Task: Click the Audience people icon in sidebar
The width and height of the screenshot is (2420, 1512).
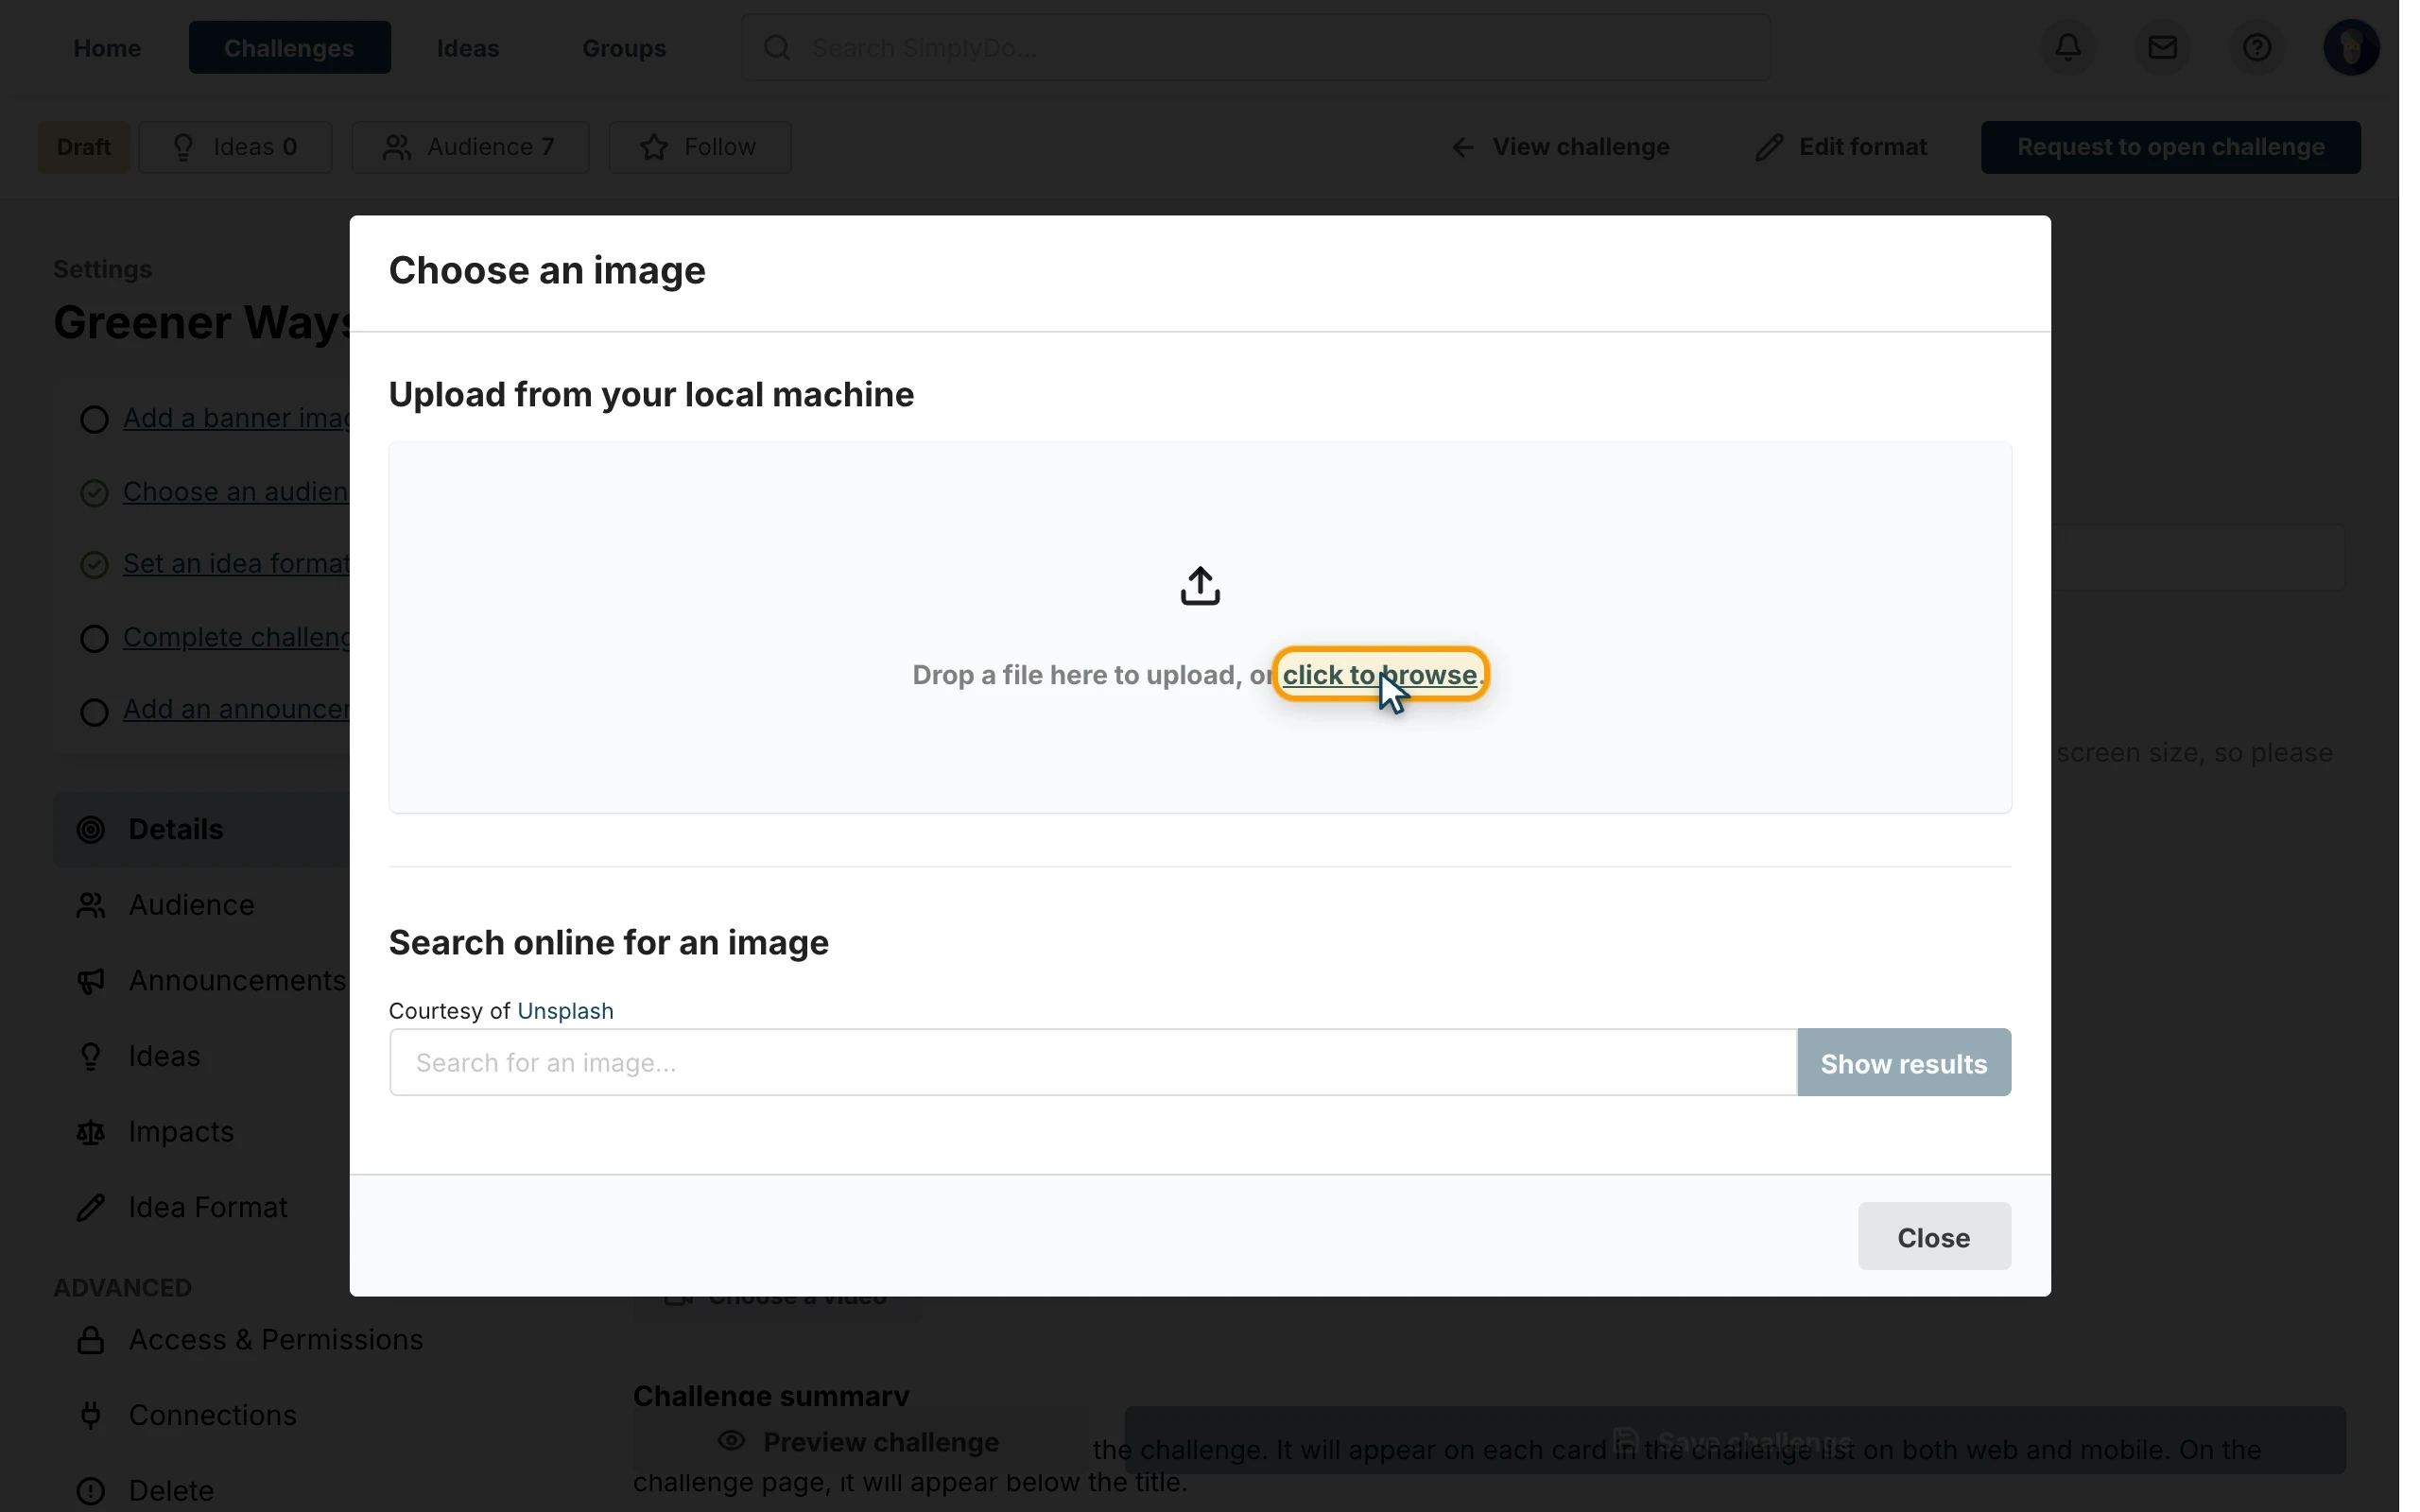Action: [91, 905]
